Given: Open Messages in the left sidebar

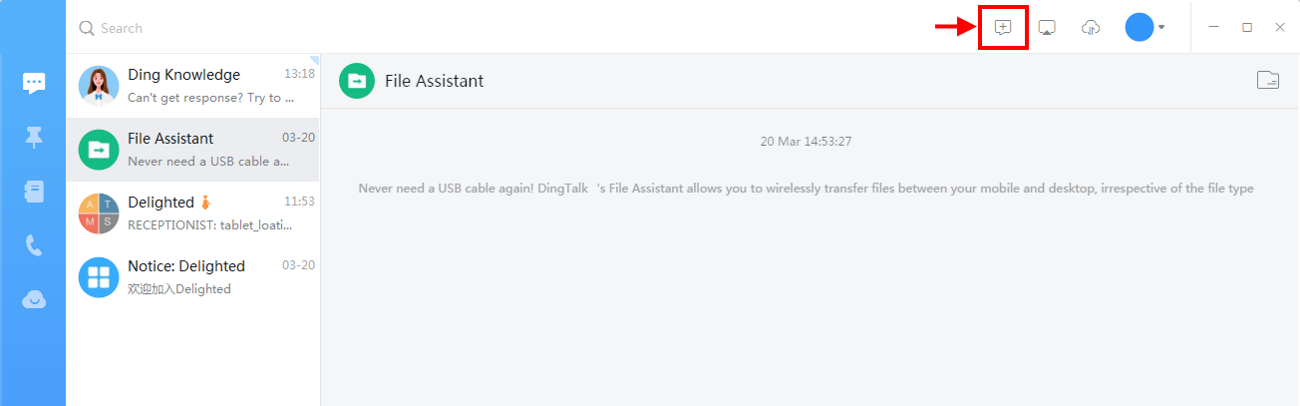Looking at the screenshot, I should coord(34,83).
